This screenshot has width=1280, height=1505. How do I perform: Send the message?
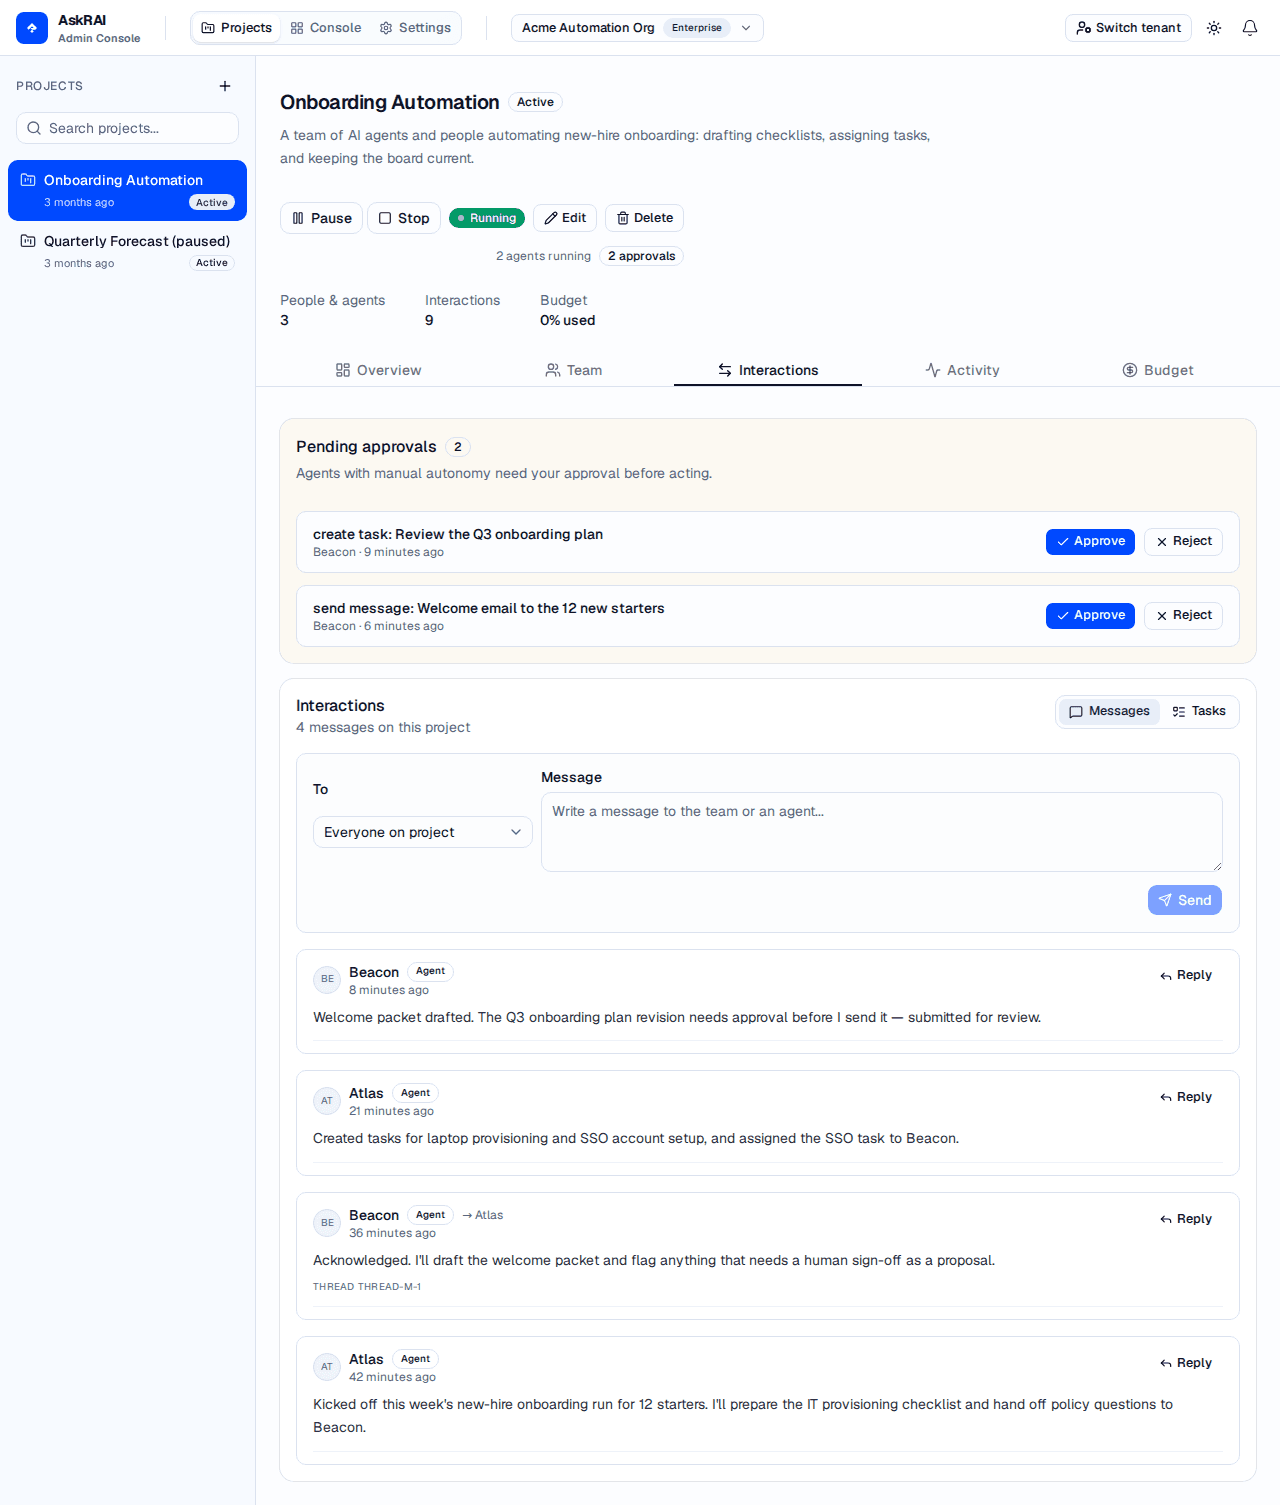pos(1185,900)
